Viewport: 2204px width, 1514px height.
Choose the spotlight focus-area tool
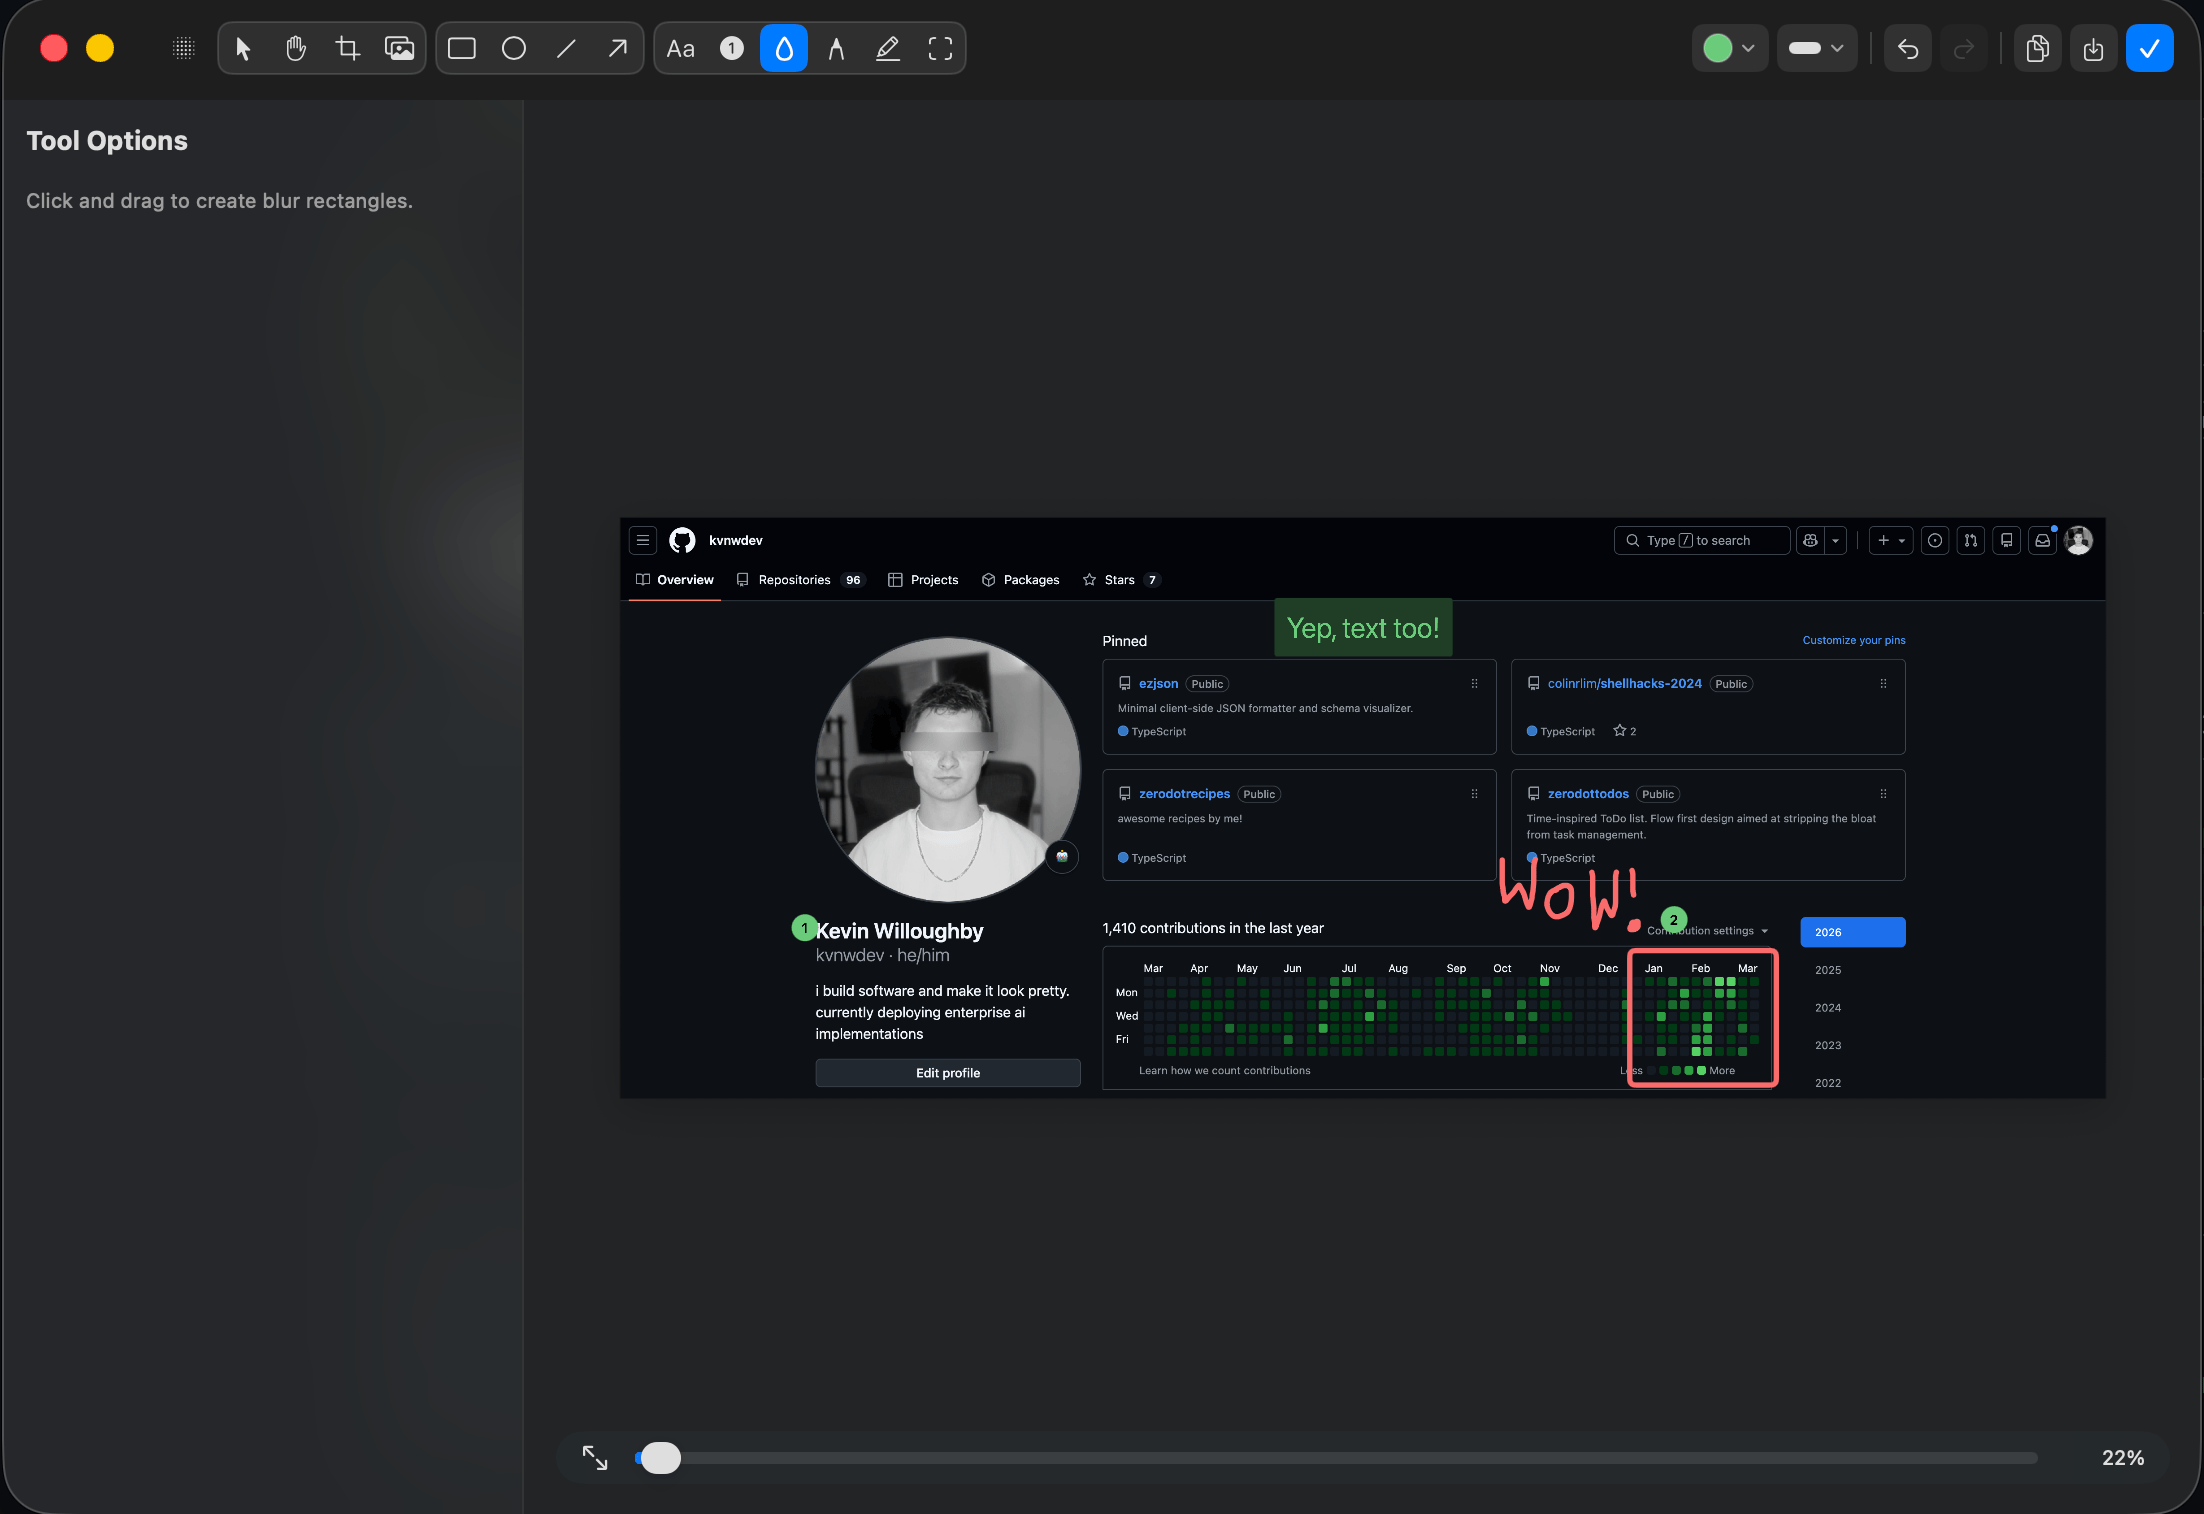click(x=940, y=48)
